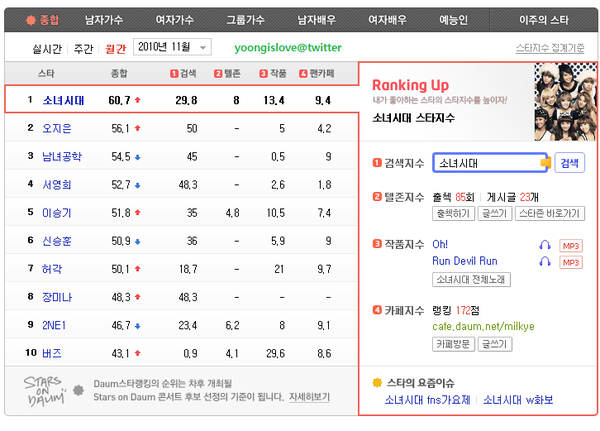This screenshot has width=600, height=431.
Task: Click the 카페방문 button
Action: (x=453, y=344)
